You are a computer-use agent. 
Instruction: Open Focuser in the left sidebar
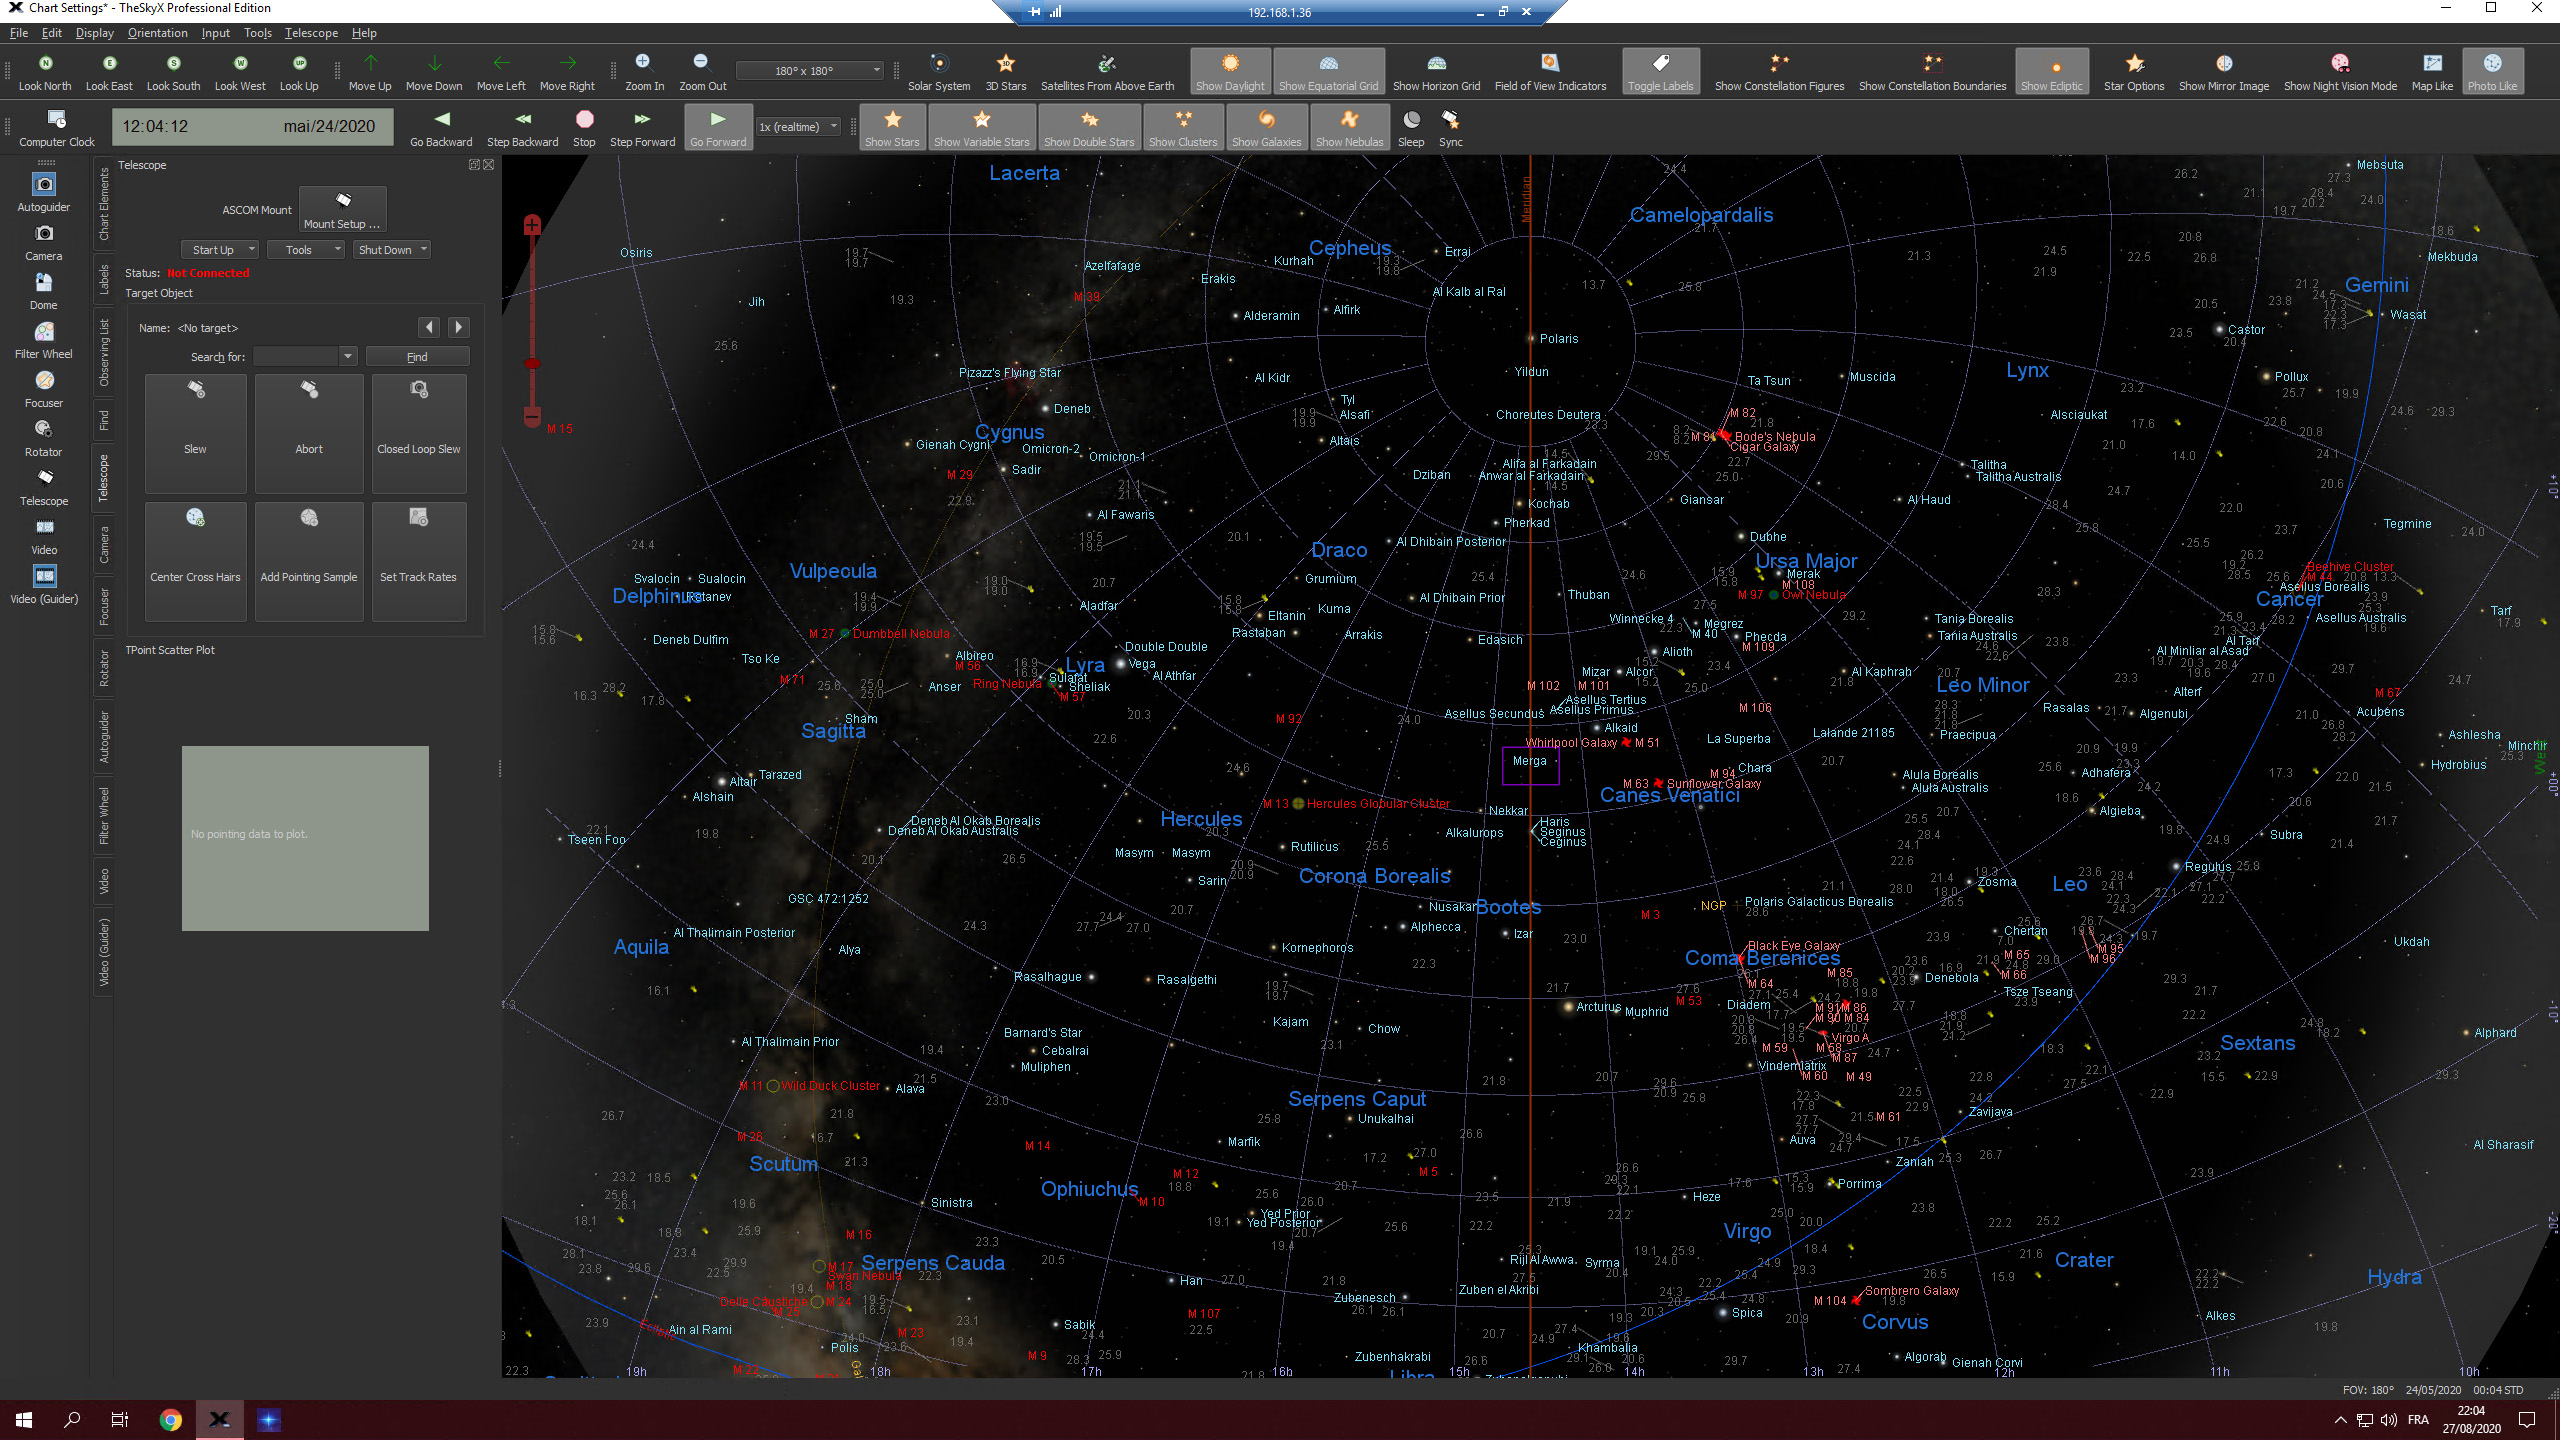click(x=44, y=389)
